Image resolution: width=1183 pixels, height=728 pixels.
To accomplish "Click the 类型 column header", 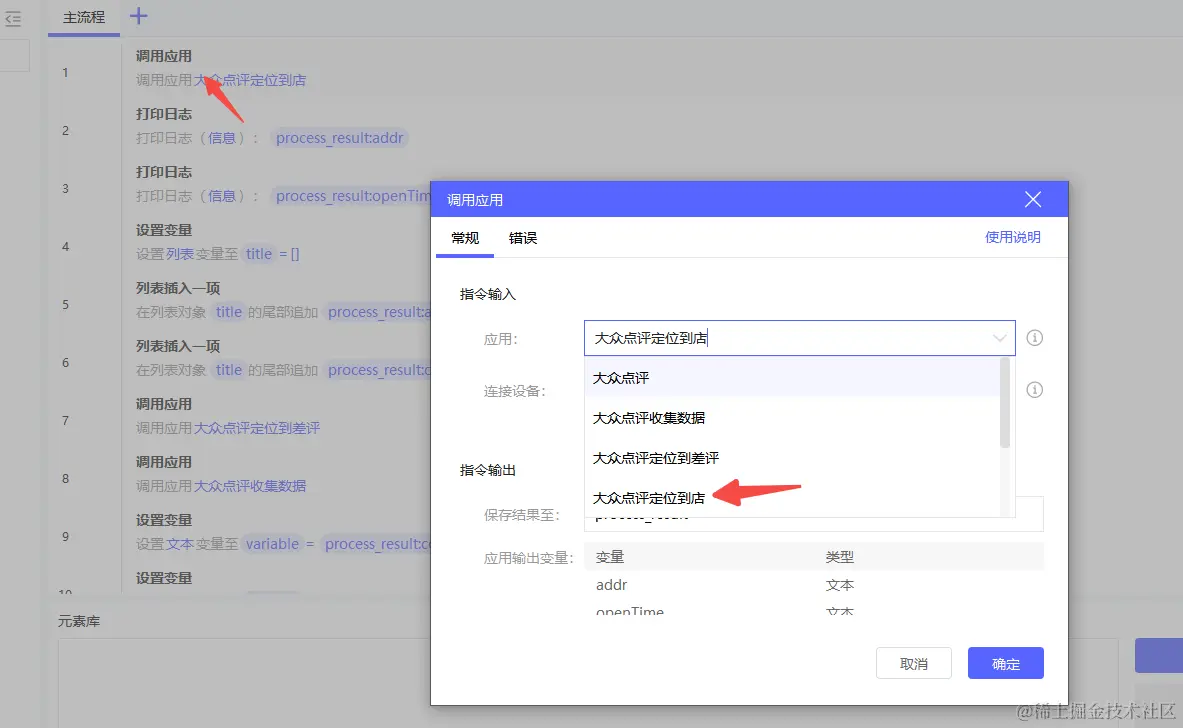I will click(x=840, y=557).
